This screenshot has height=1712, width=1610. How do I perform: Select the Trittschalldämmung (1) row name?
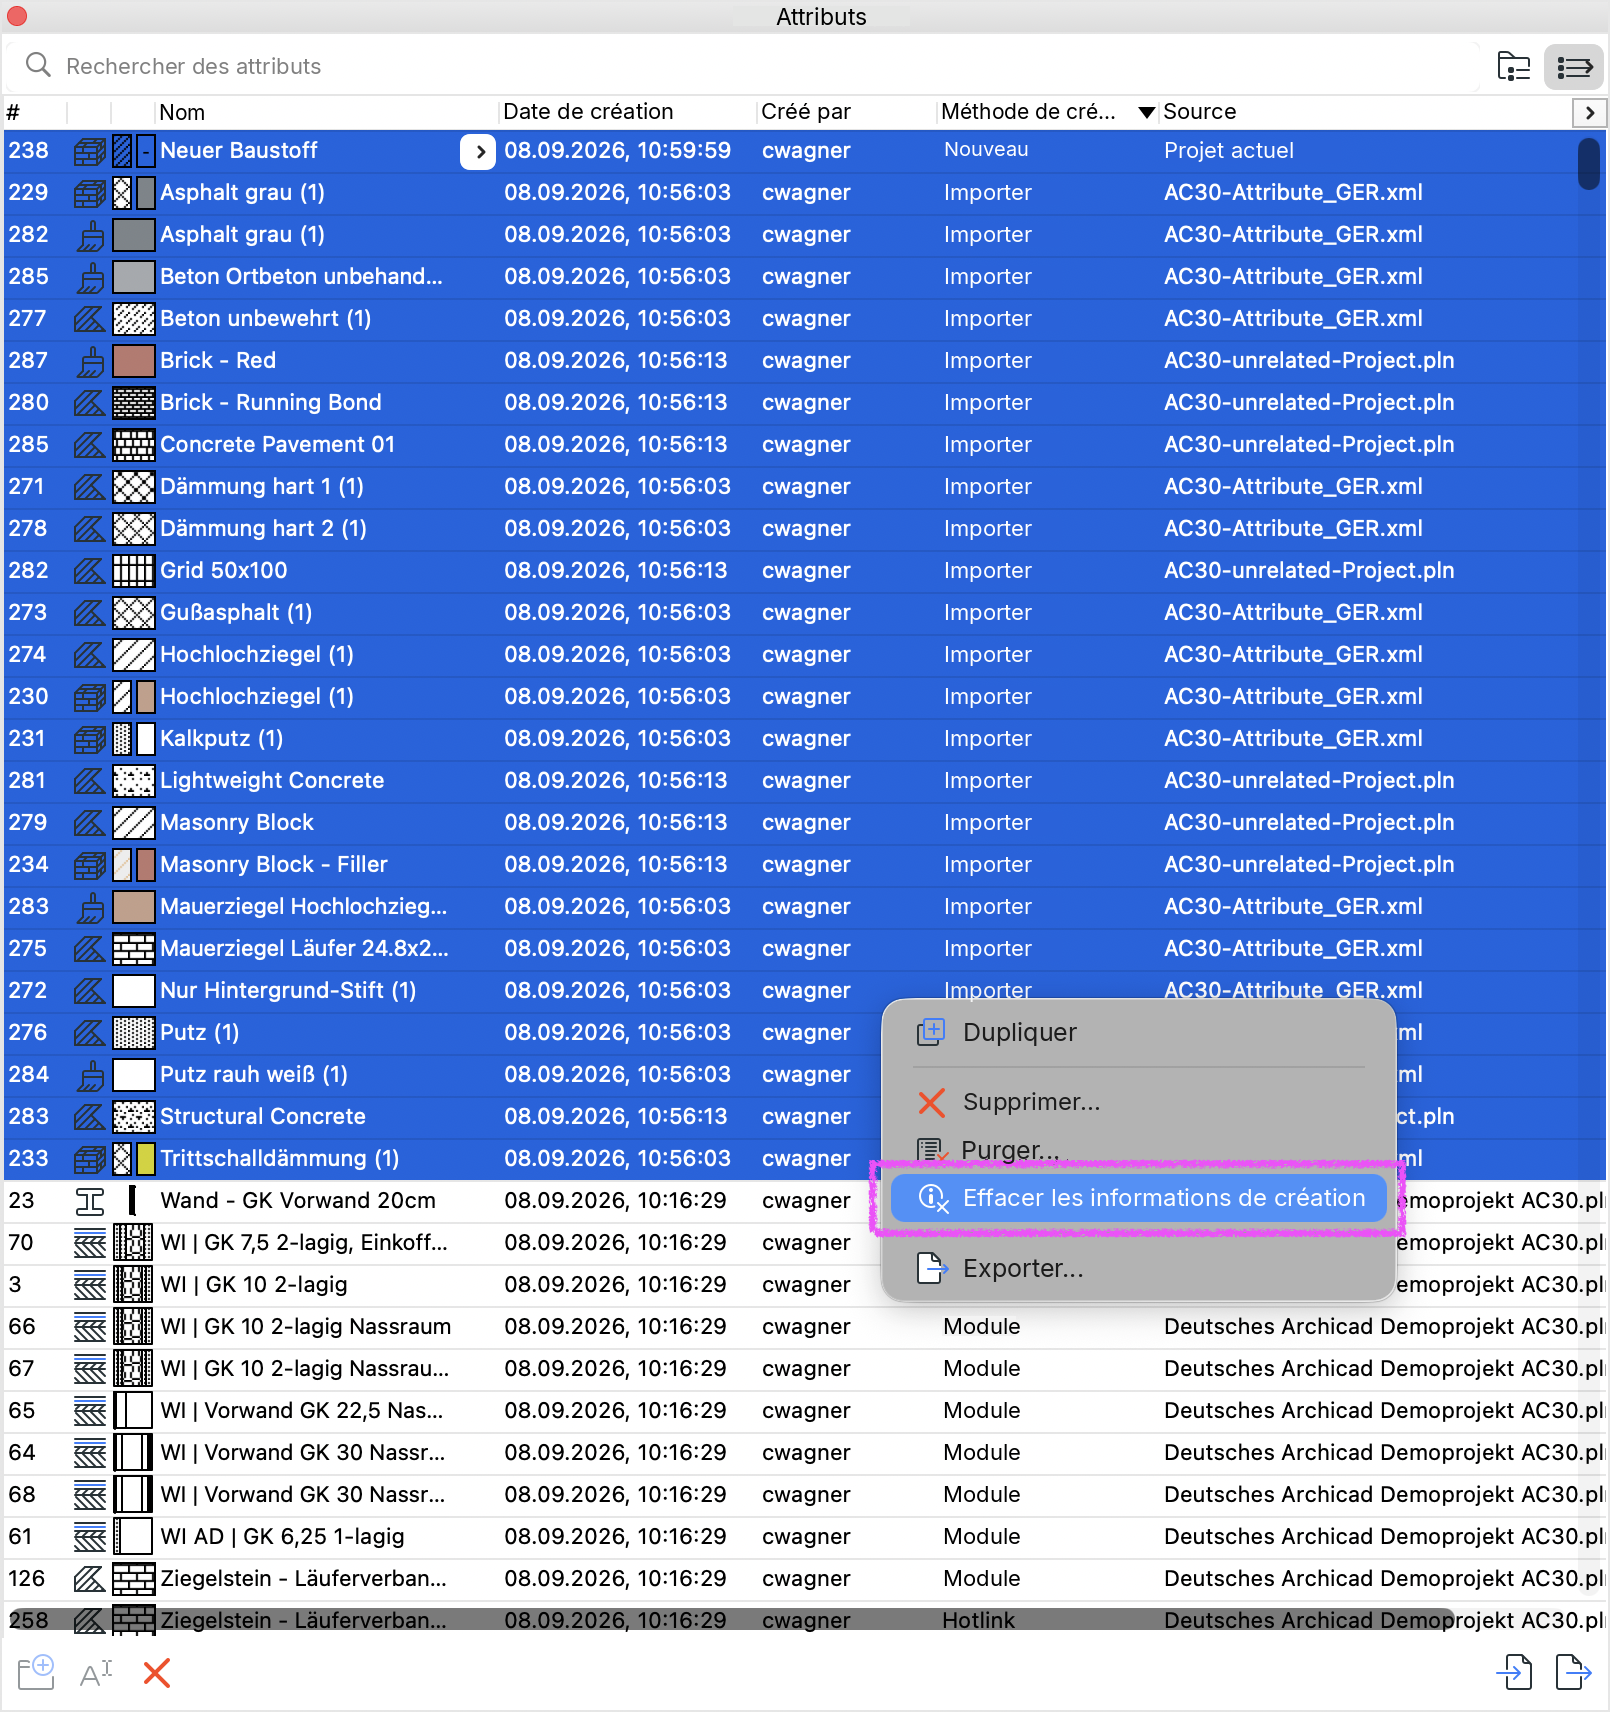click(280, 1158)
